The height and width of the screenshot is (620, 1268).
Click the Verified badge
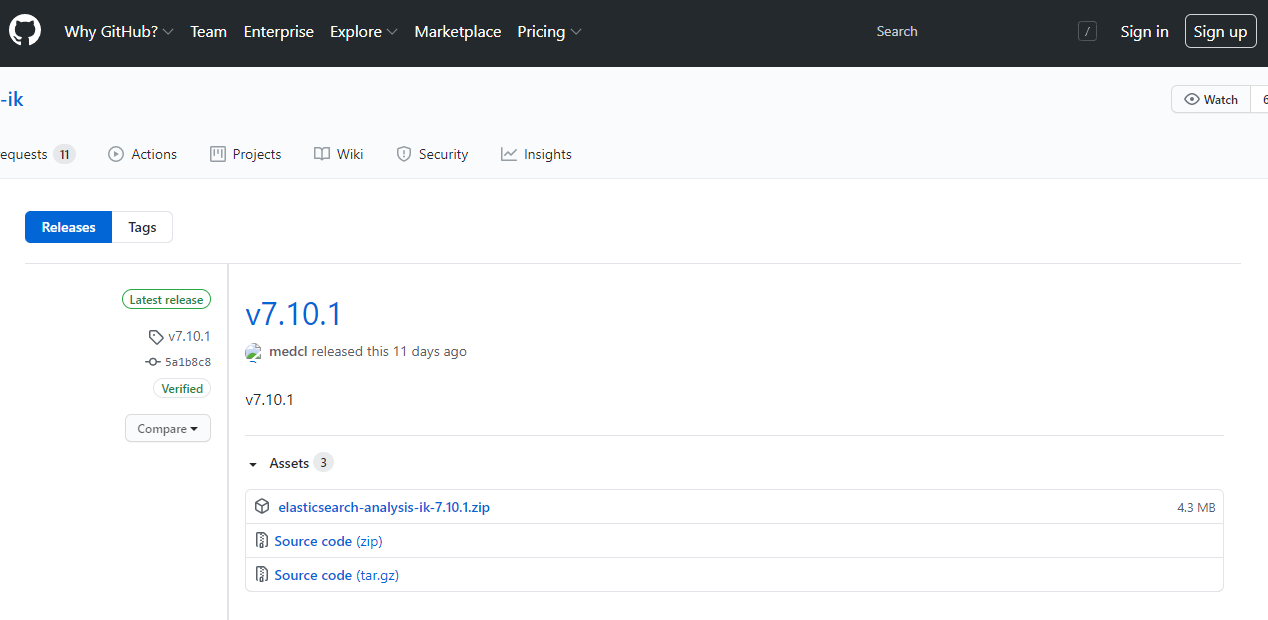182,389
